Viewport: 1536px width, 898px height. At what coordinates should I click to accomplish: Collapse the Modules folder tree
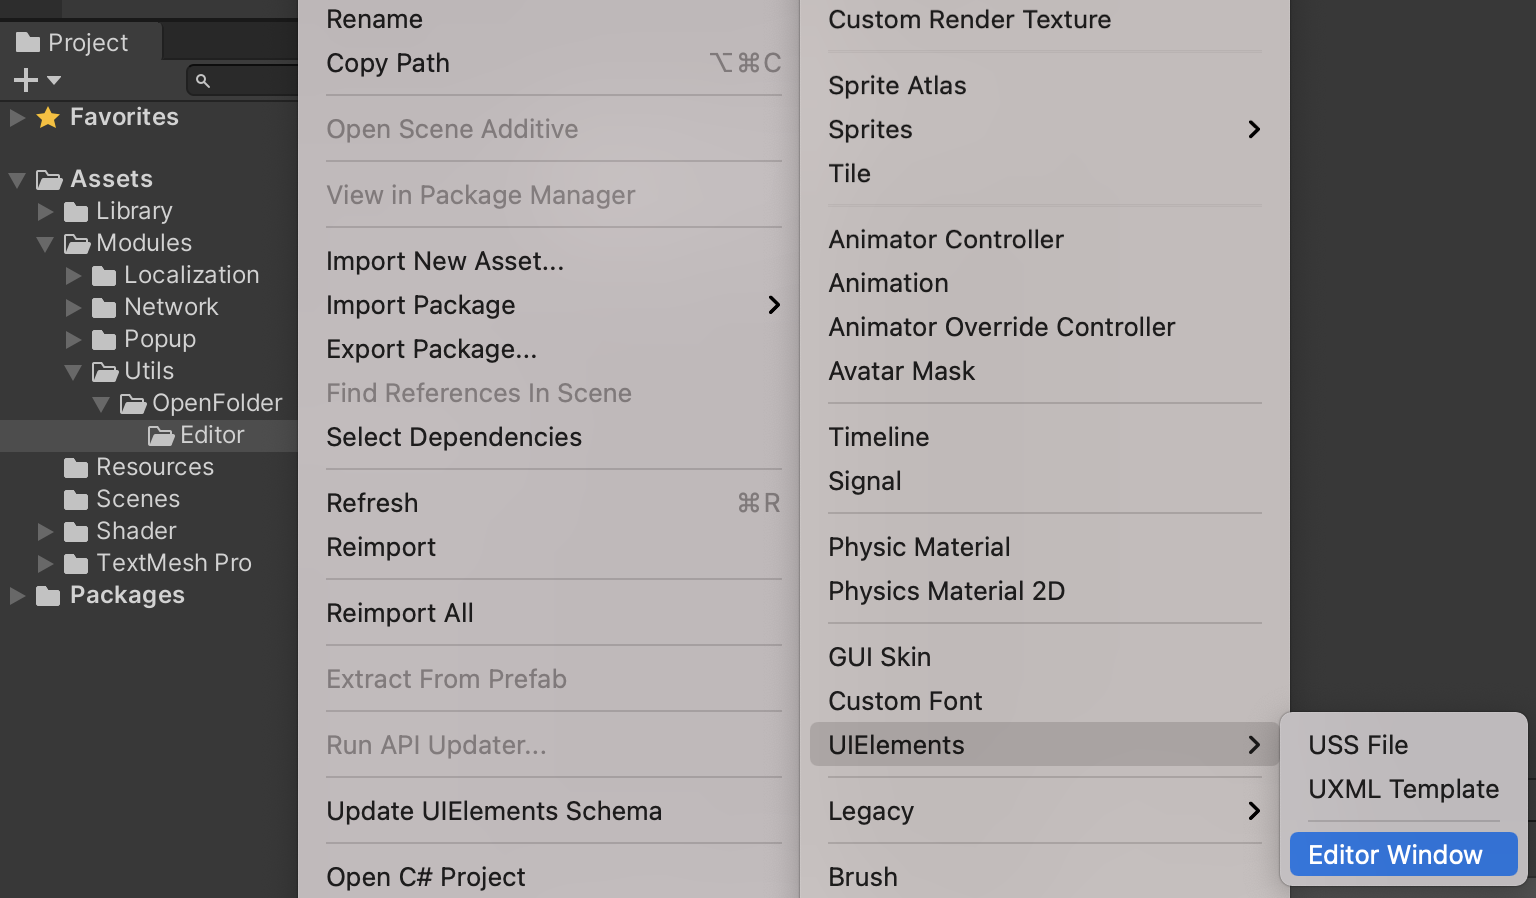(x=45, y=243)
